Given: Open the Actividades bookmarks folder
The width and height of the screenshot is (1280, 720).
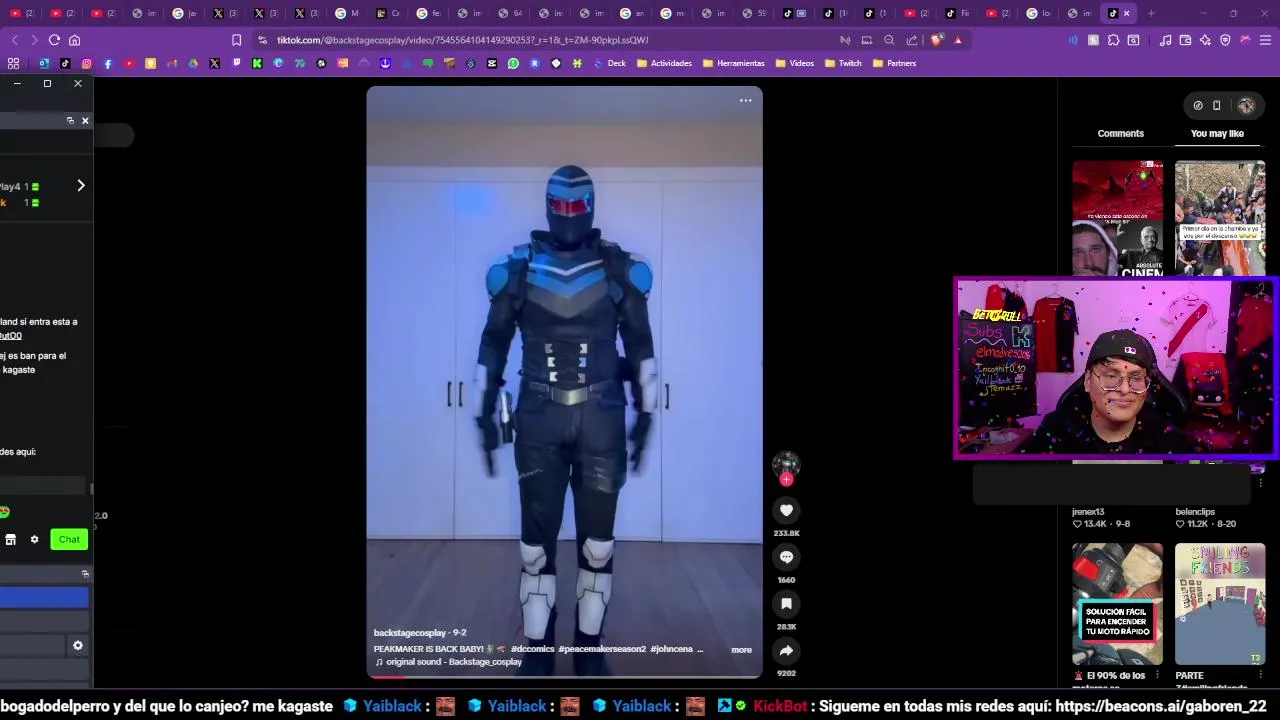Looking at the screenshot, I should coord(664,63).
